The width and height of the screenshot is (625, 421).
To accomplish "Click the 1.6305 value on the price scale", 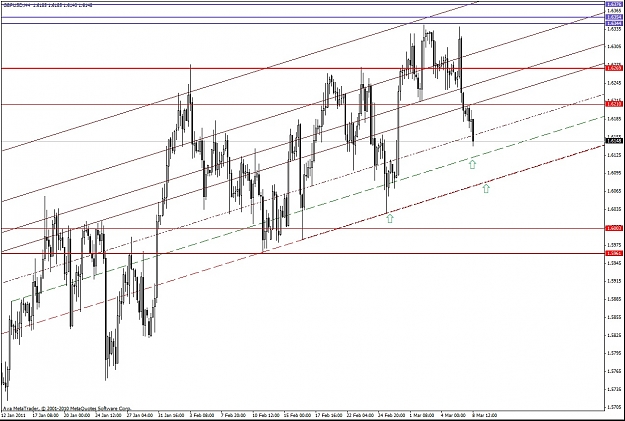I will [614, 46].
